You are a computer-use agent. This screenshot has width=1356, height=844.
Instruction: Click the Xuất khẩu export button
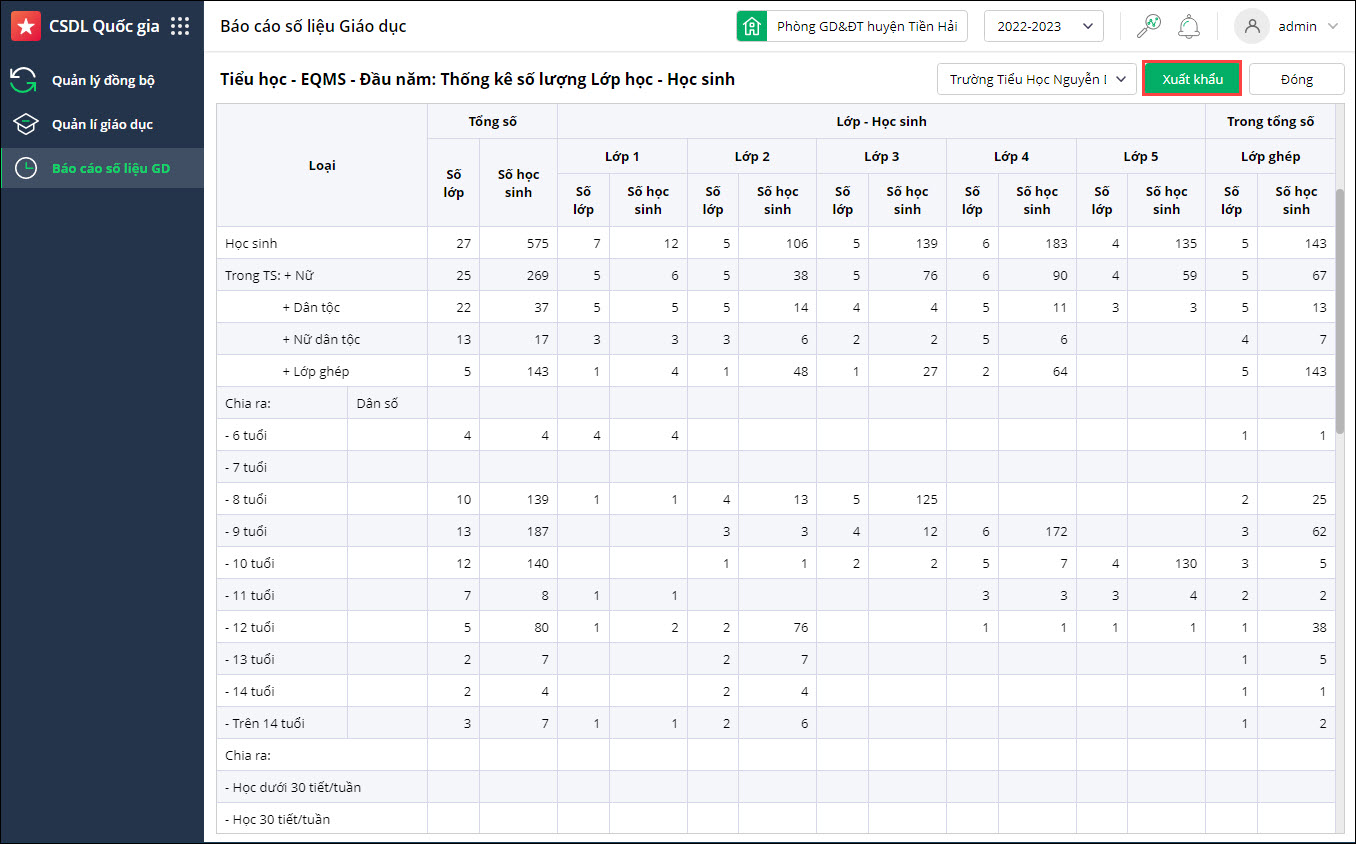pyautogui.click(x=1192, y=79)
